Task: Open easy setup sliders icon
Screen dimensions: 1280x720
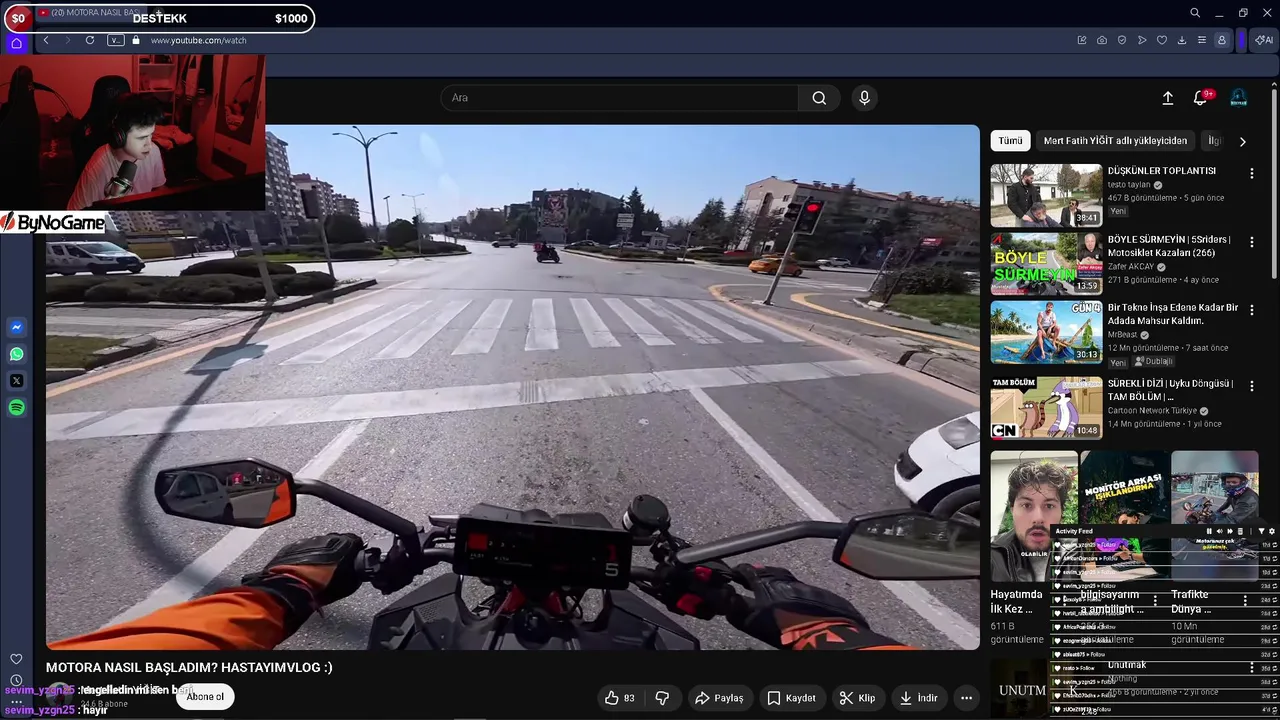Action: (1202, 40)
